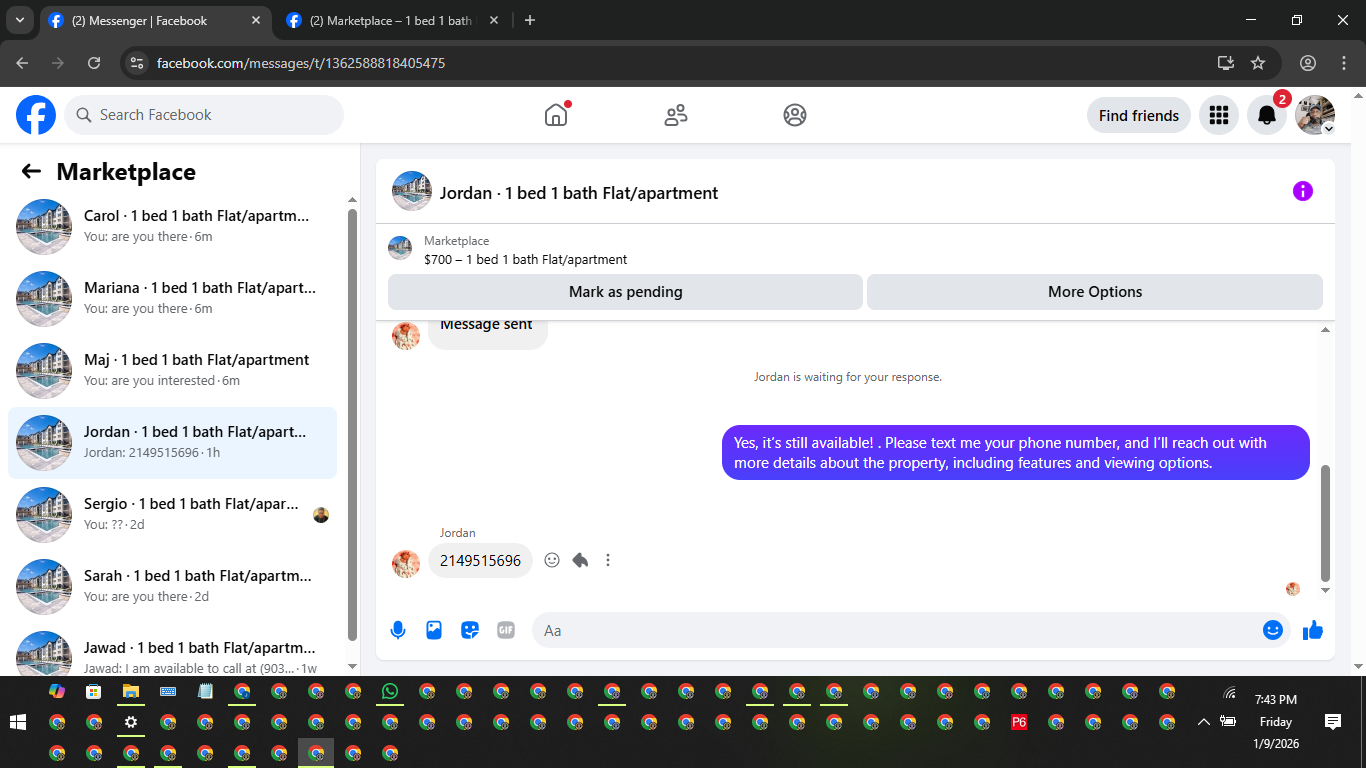Go back in browser history

point(22,63)
